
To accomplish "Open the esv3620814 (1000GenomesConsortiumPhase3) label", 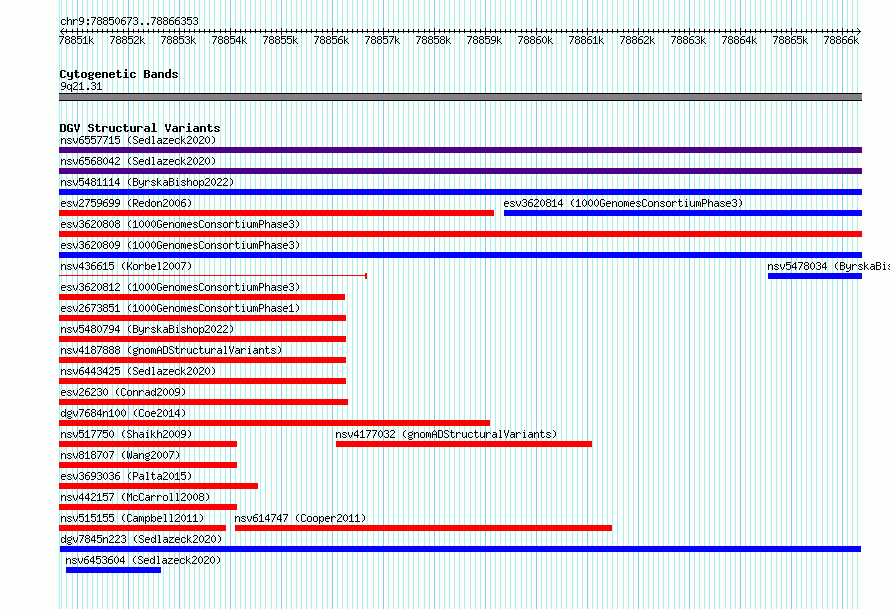I will (x=623, y=203).
